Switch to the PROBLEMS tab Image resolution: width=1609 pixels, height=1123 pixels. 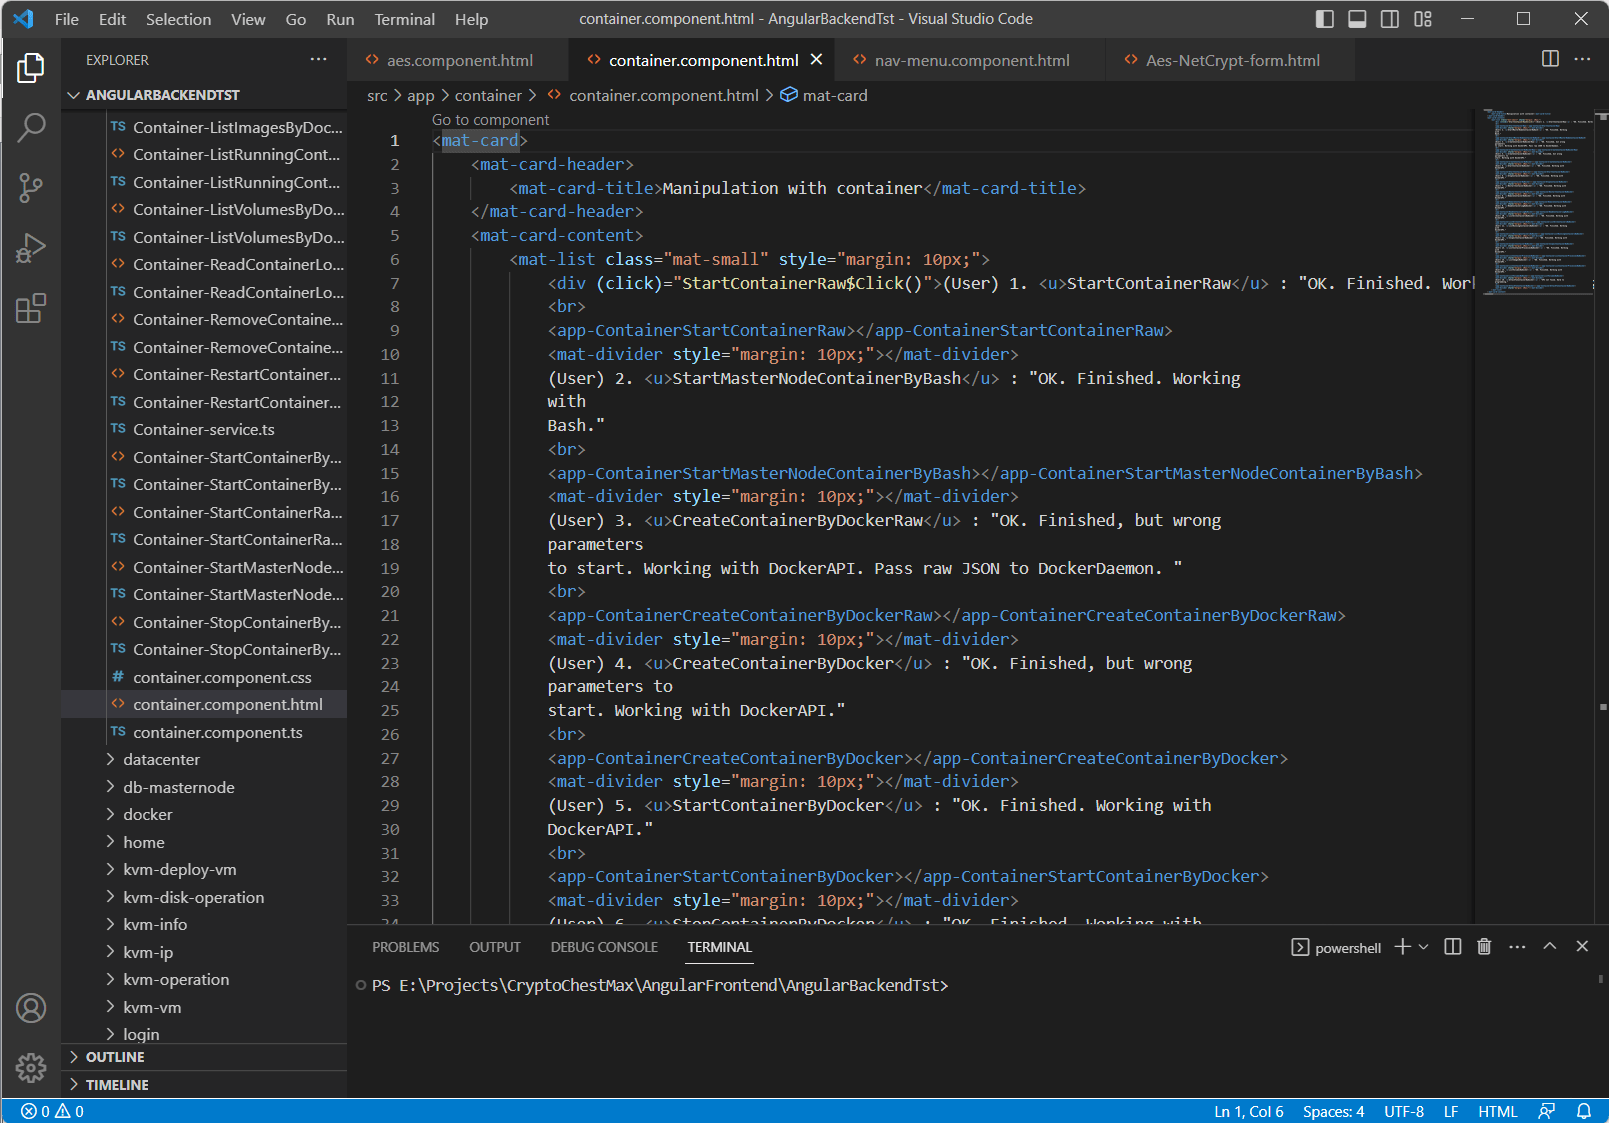(x=405, y=946)
